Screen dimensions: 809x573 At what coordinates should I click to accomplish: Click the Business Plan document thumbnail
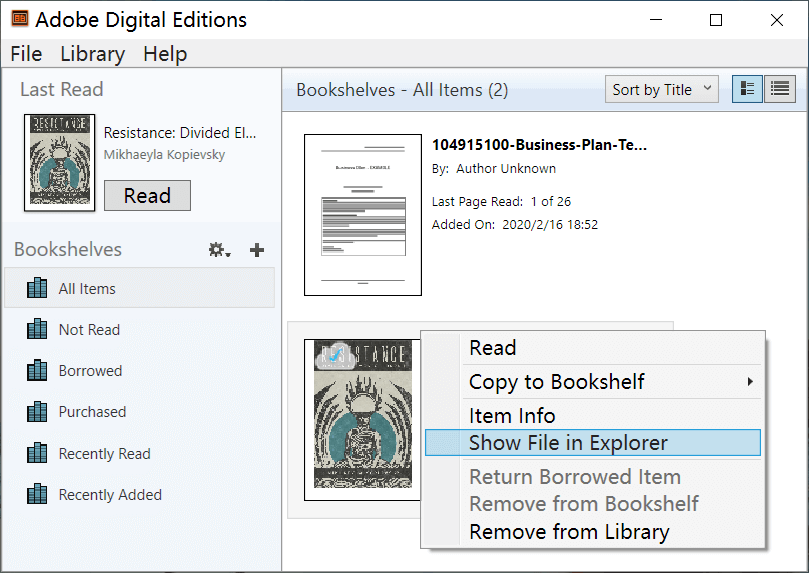point(363,215)
